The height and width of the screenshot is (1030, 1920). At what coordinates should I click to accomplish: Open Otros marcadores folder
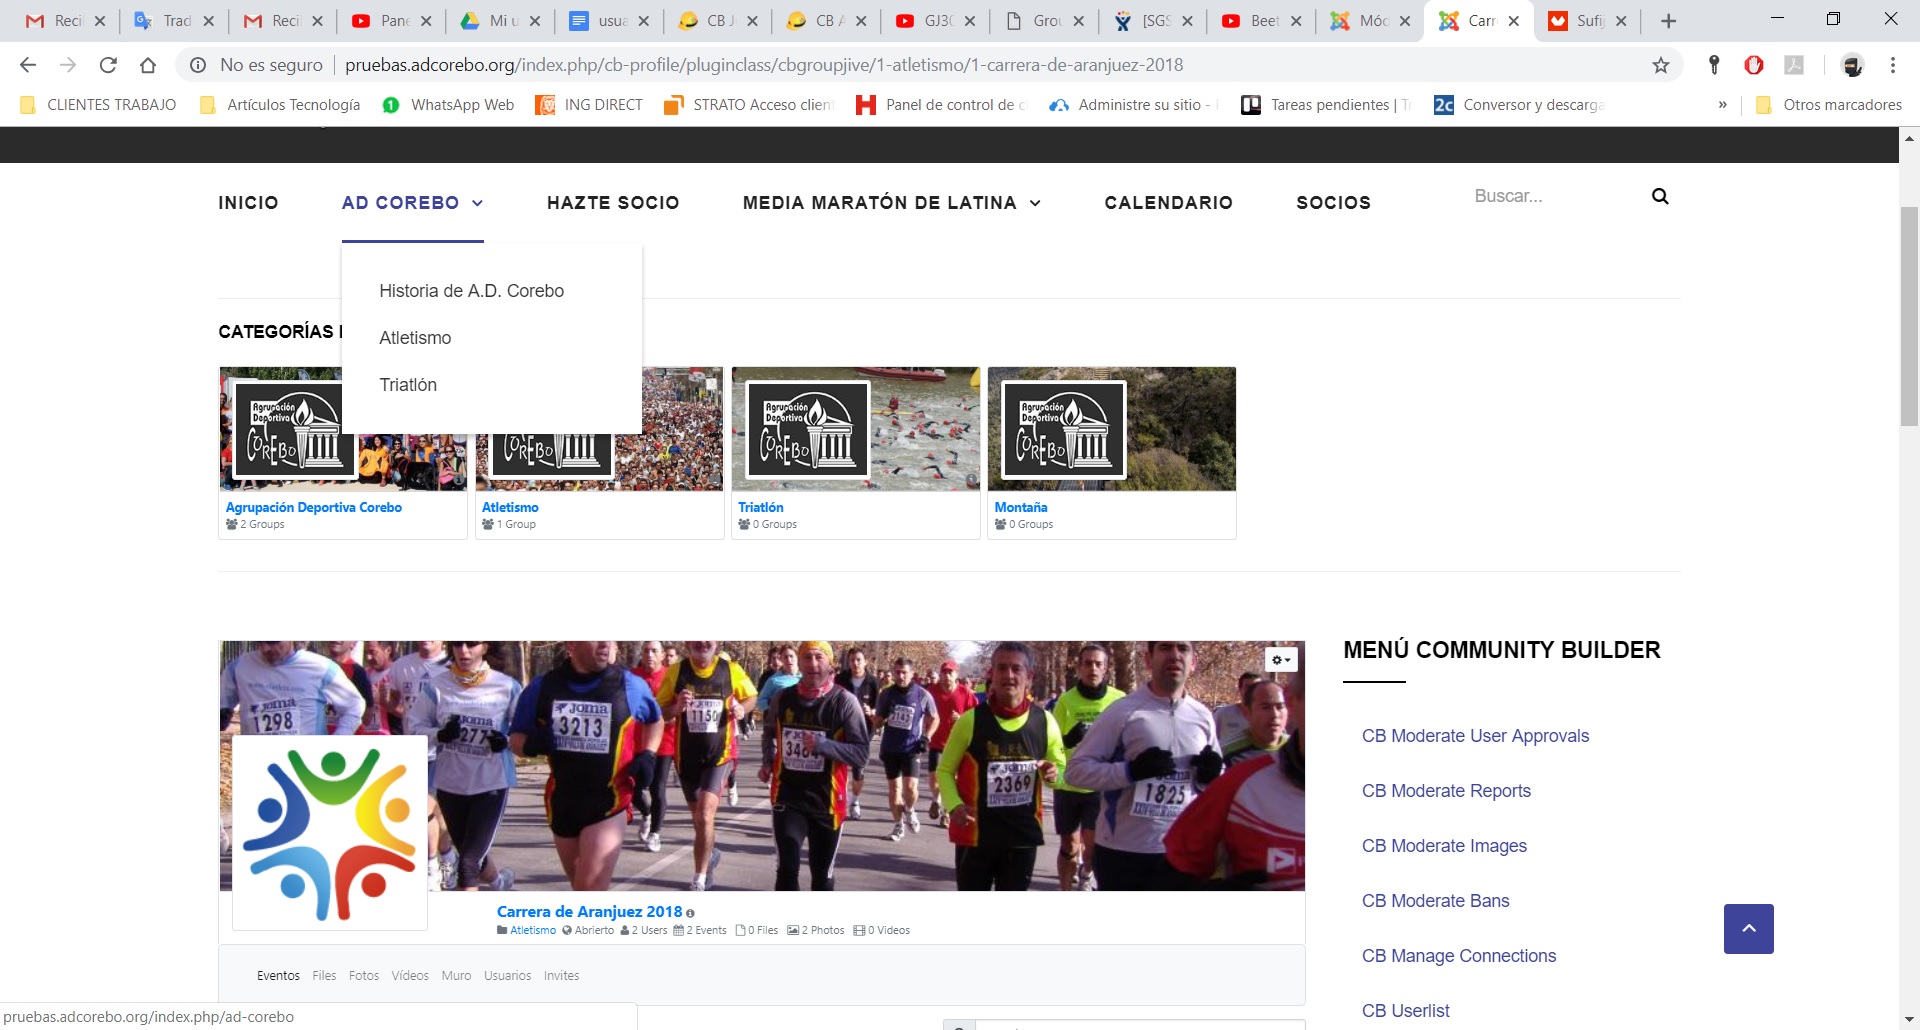pyautogui.click(x=1829, y=105)
